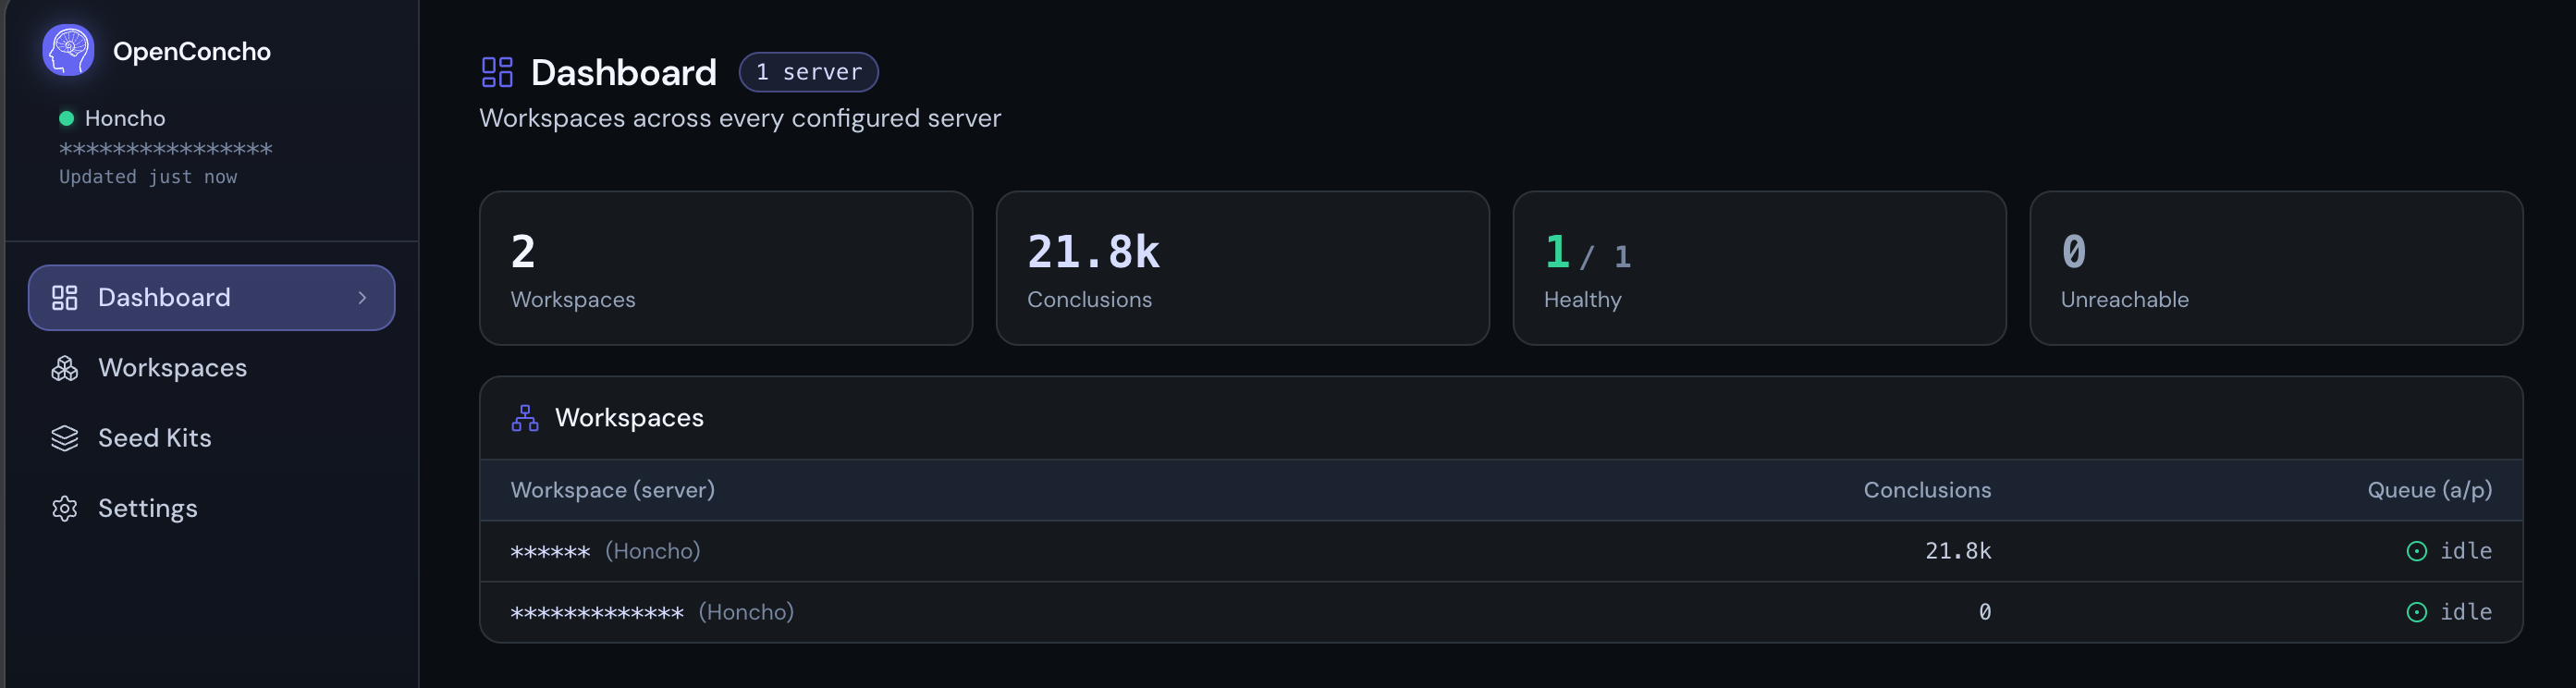Click the green Honcho server status dot
This screenshot has width=2576, height=688.
click(66, 118)
